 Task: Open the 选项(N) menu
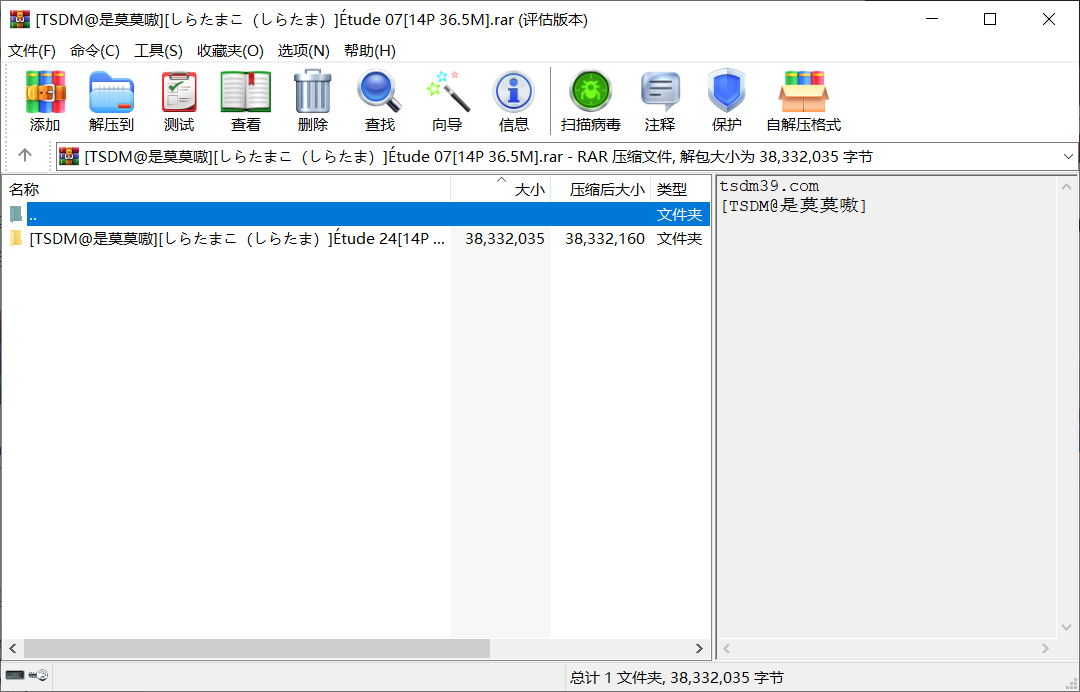[x=303, y=51]
